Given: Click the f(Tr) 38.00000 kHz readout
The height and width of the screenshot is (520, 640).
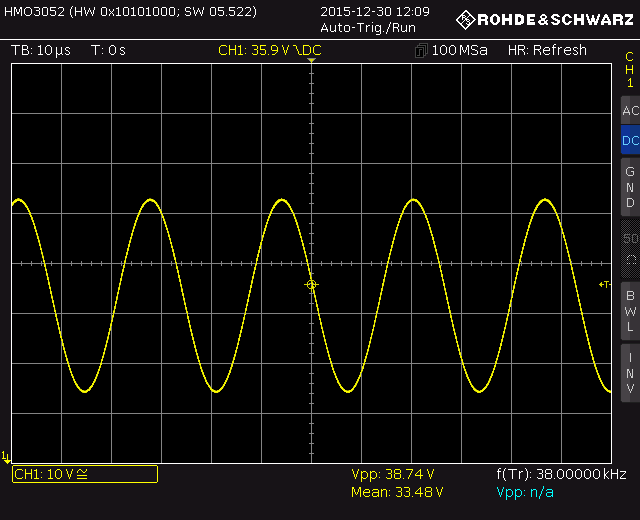Looking at the screenshot, I should click(561, 474).
